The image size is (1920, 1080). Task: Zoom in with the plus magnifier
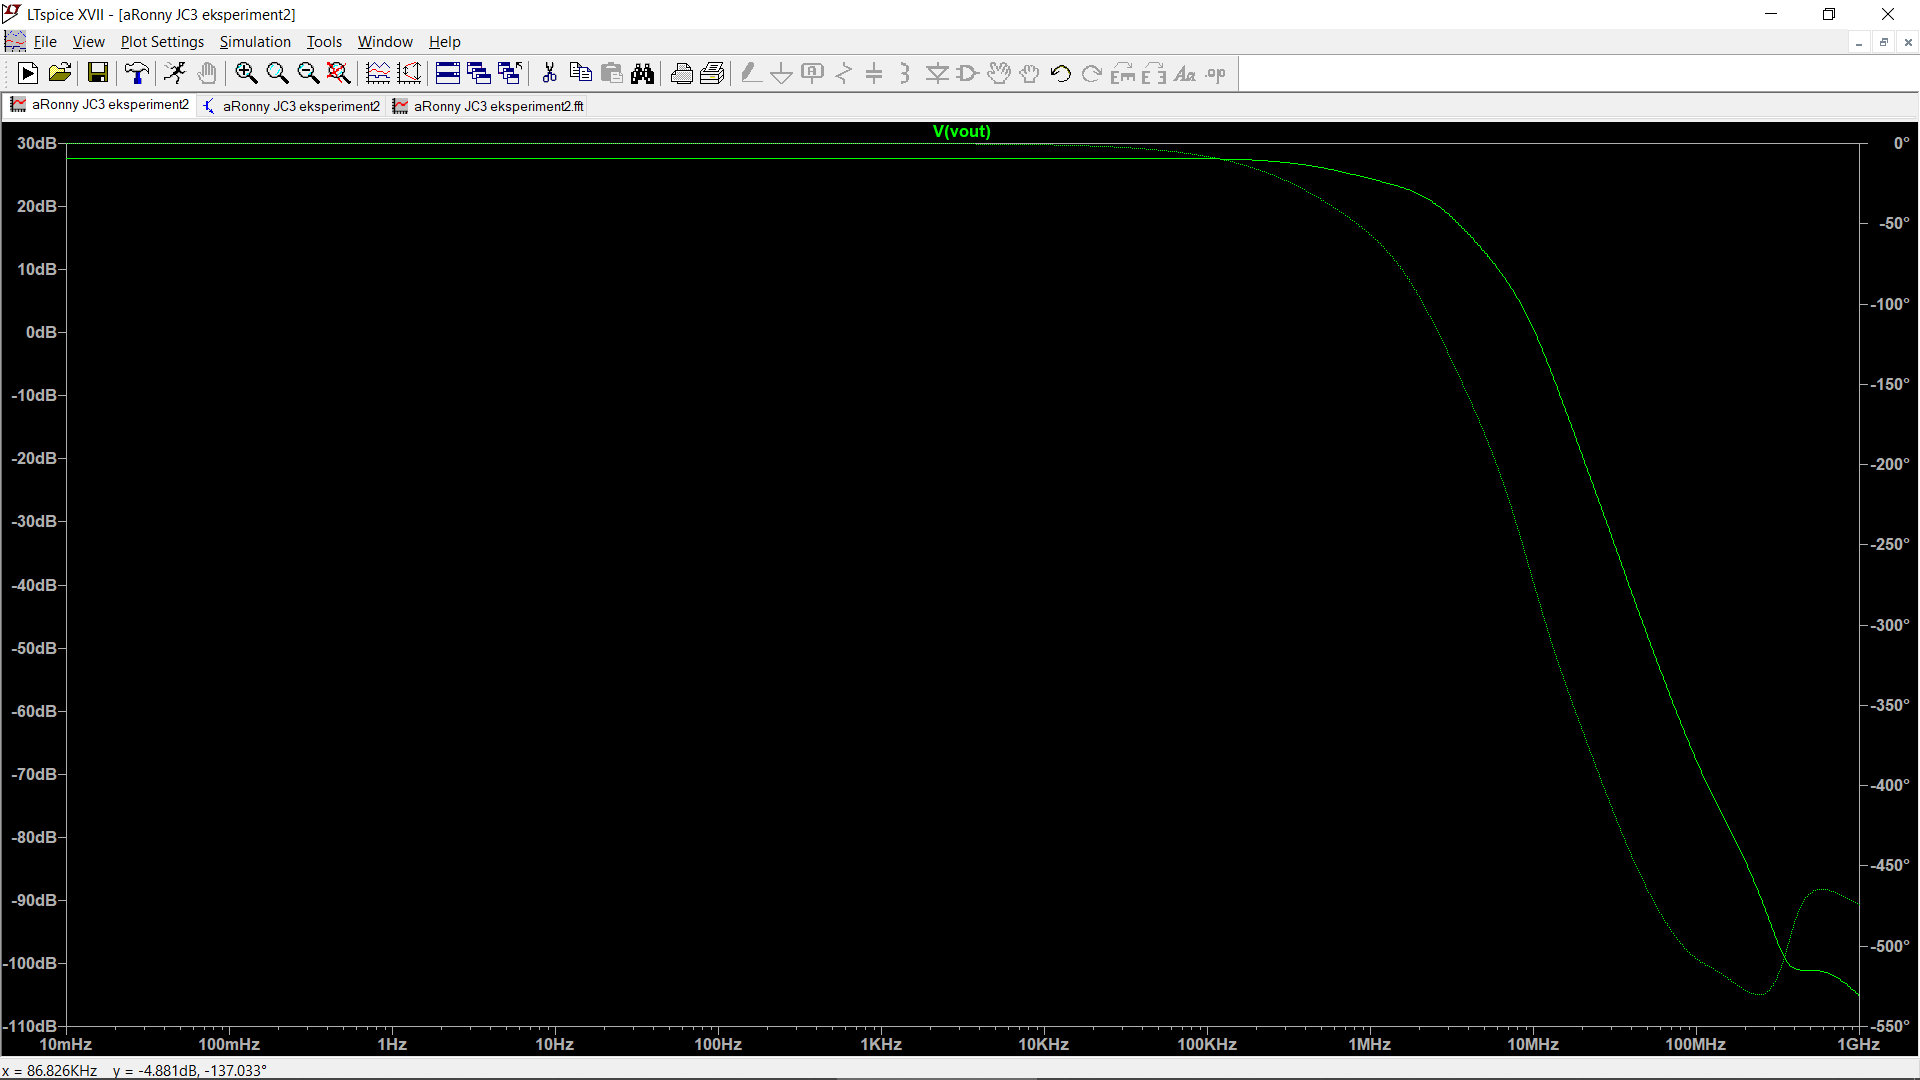(x=246, y=73)
